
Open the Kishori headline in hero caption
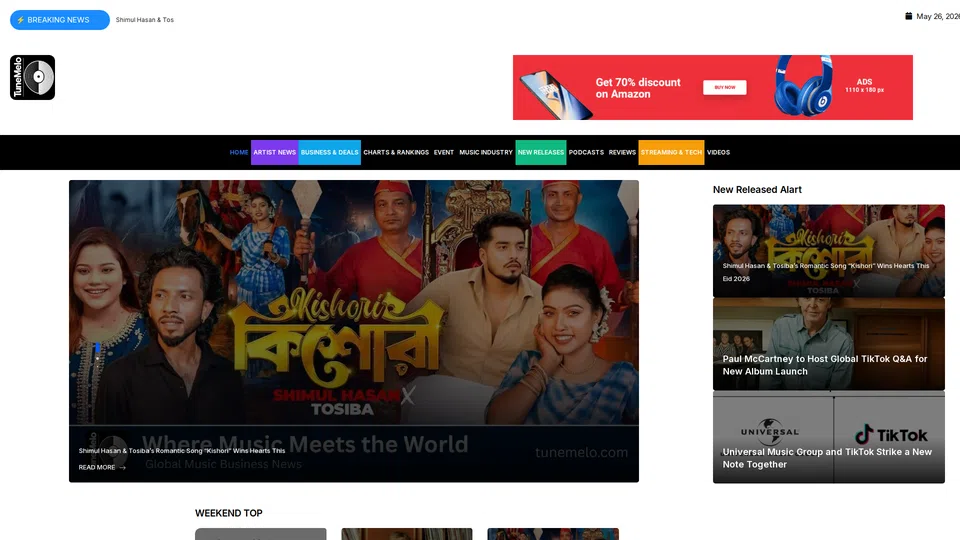pyautogui.click(x=182, y=451)
